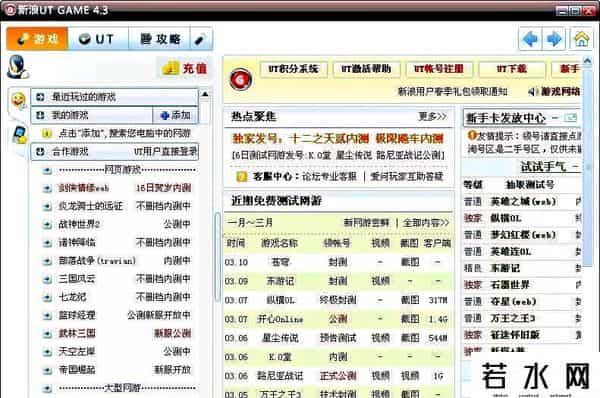Switch to the UT tab
600x398 pixels.
click(x=98, y=39)
